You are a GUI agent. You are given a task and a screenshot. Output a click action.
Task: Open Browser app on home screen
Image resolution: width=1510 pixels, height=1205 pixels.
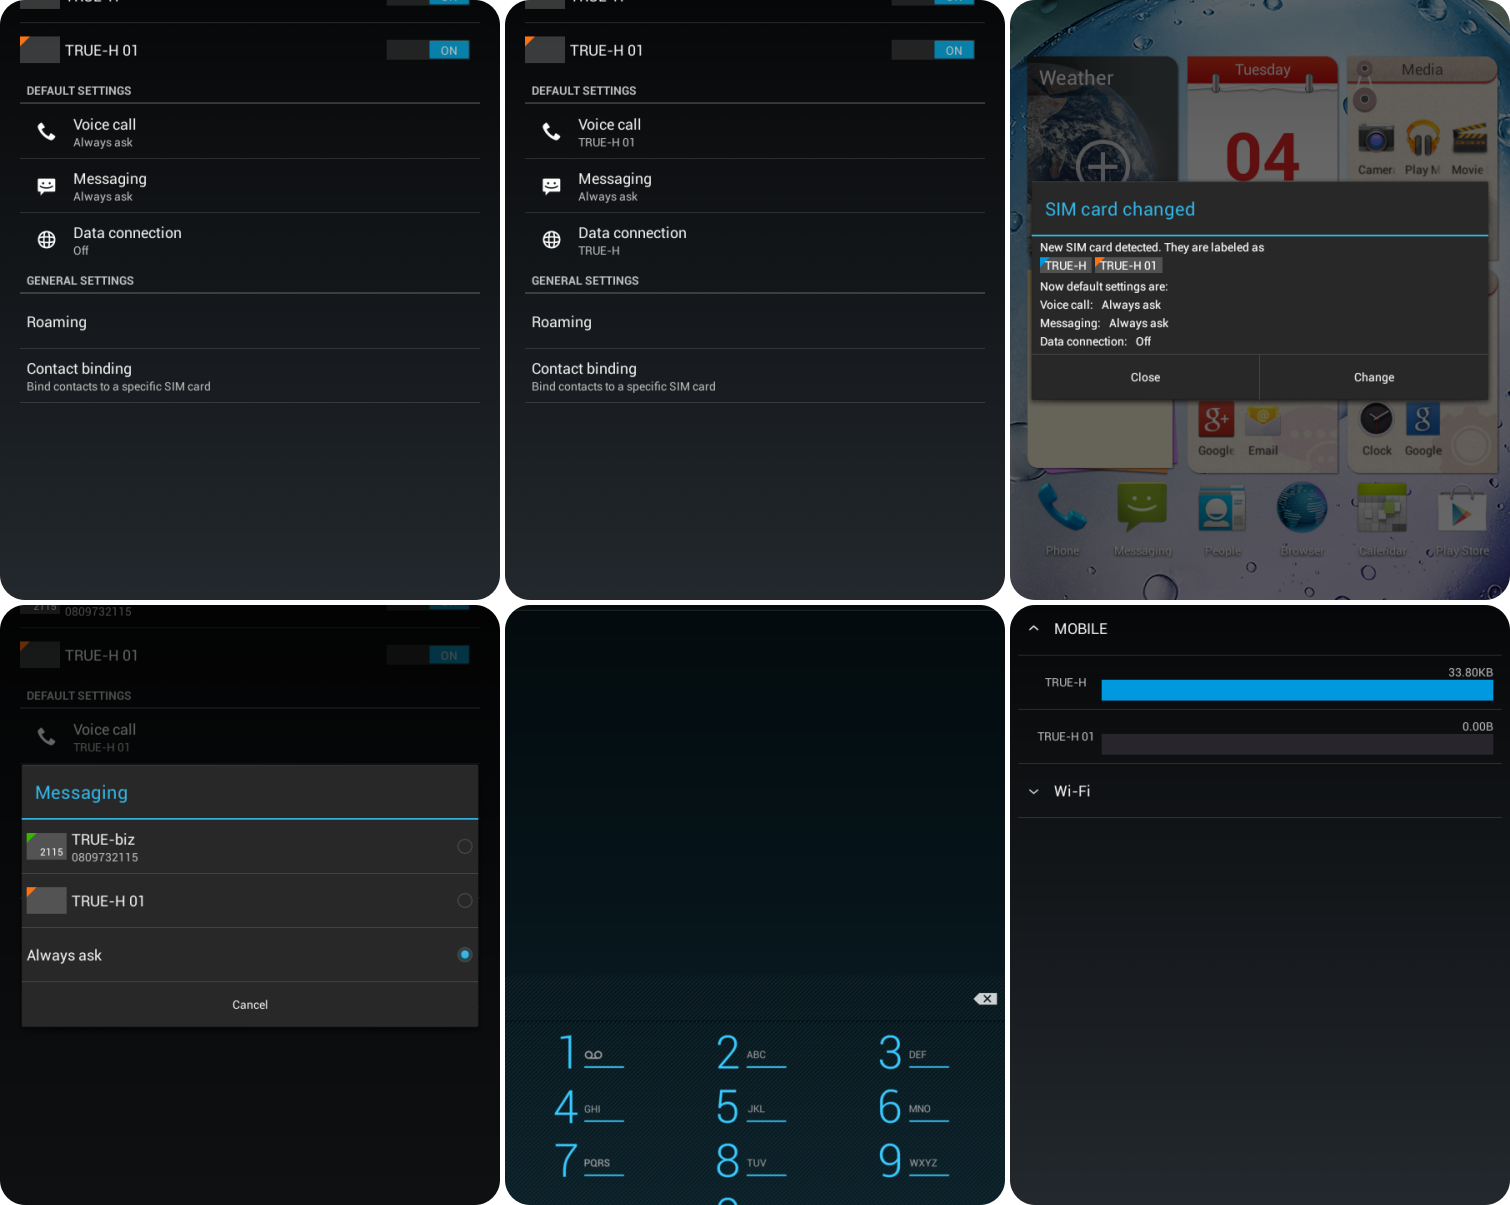tap(1302, 519)
